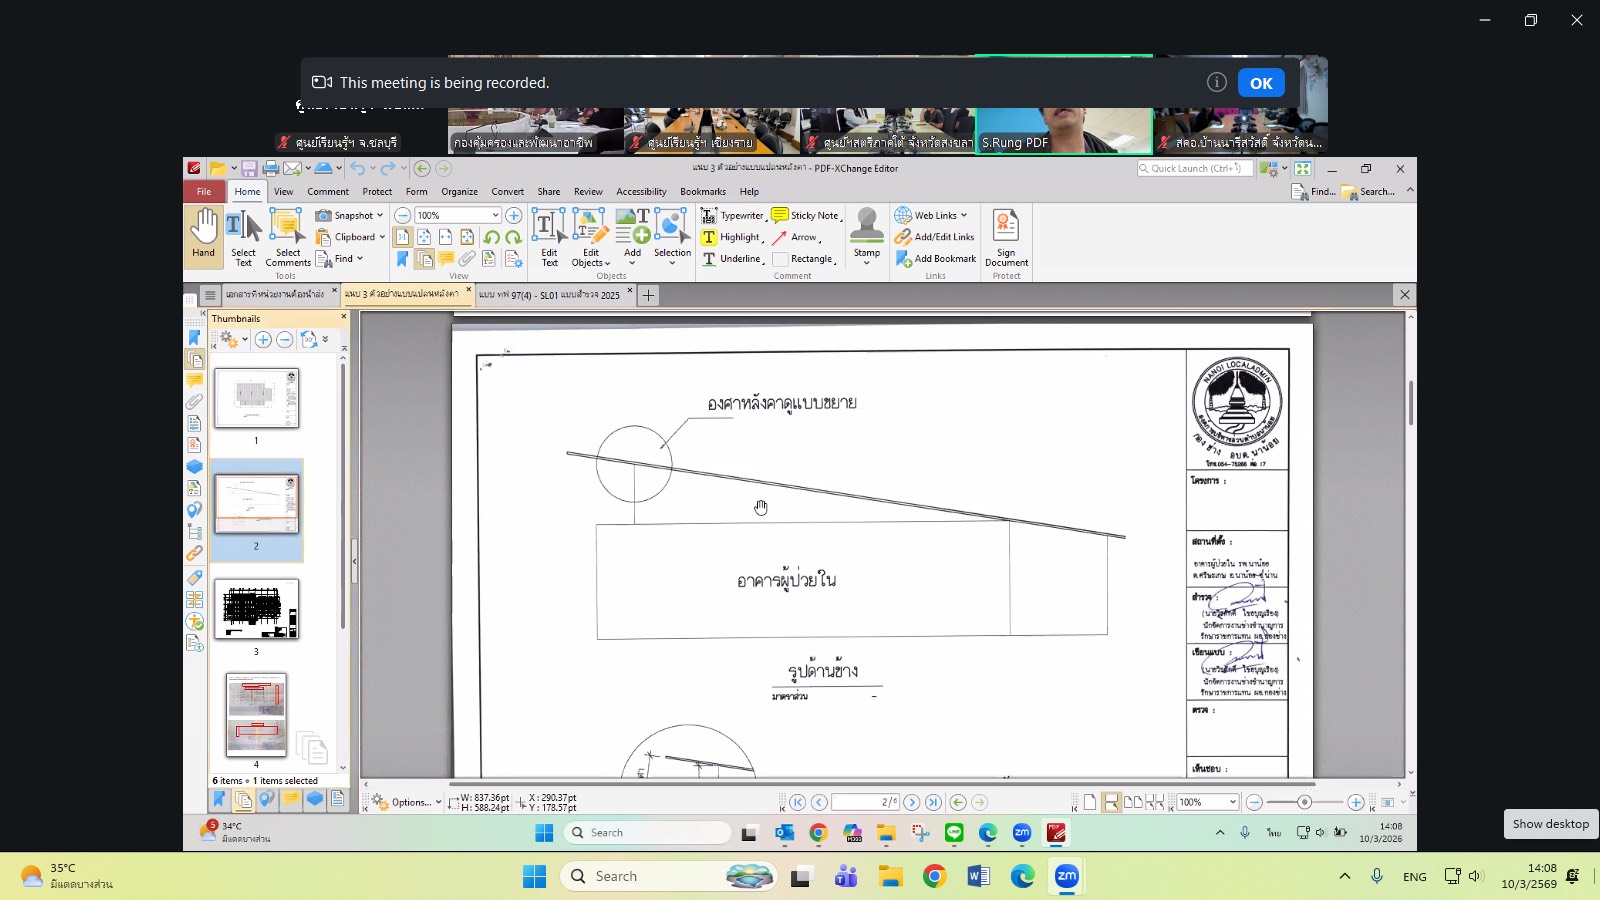Go to the next page arrow
The image size is (1600, 900).
tap(912, 802)
